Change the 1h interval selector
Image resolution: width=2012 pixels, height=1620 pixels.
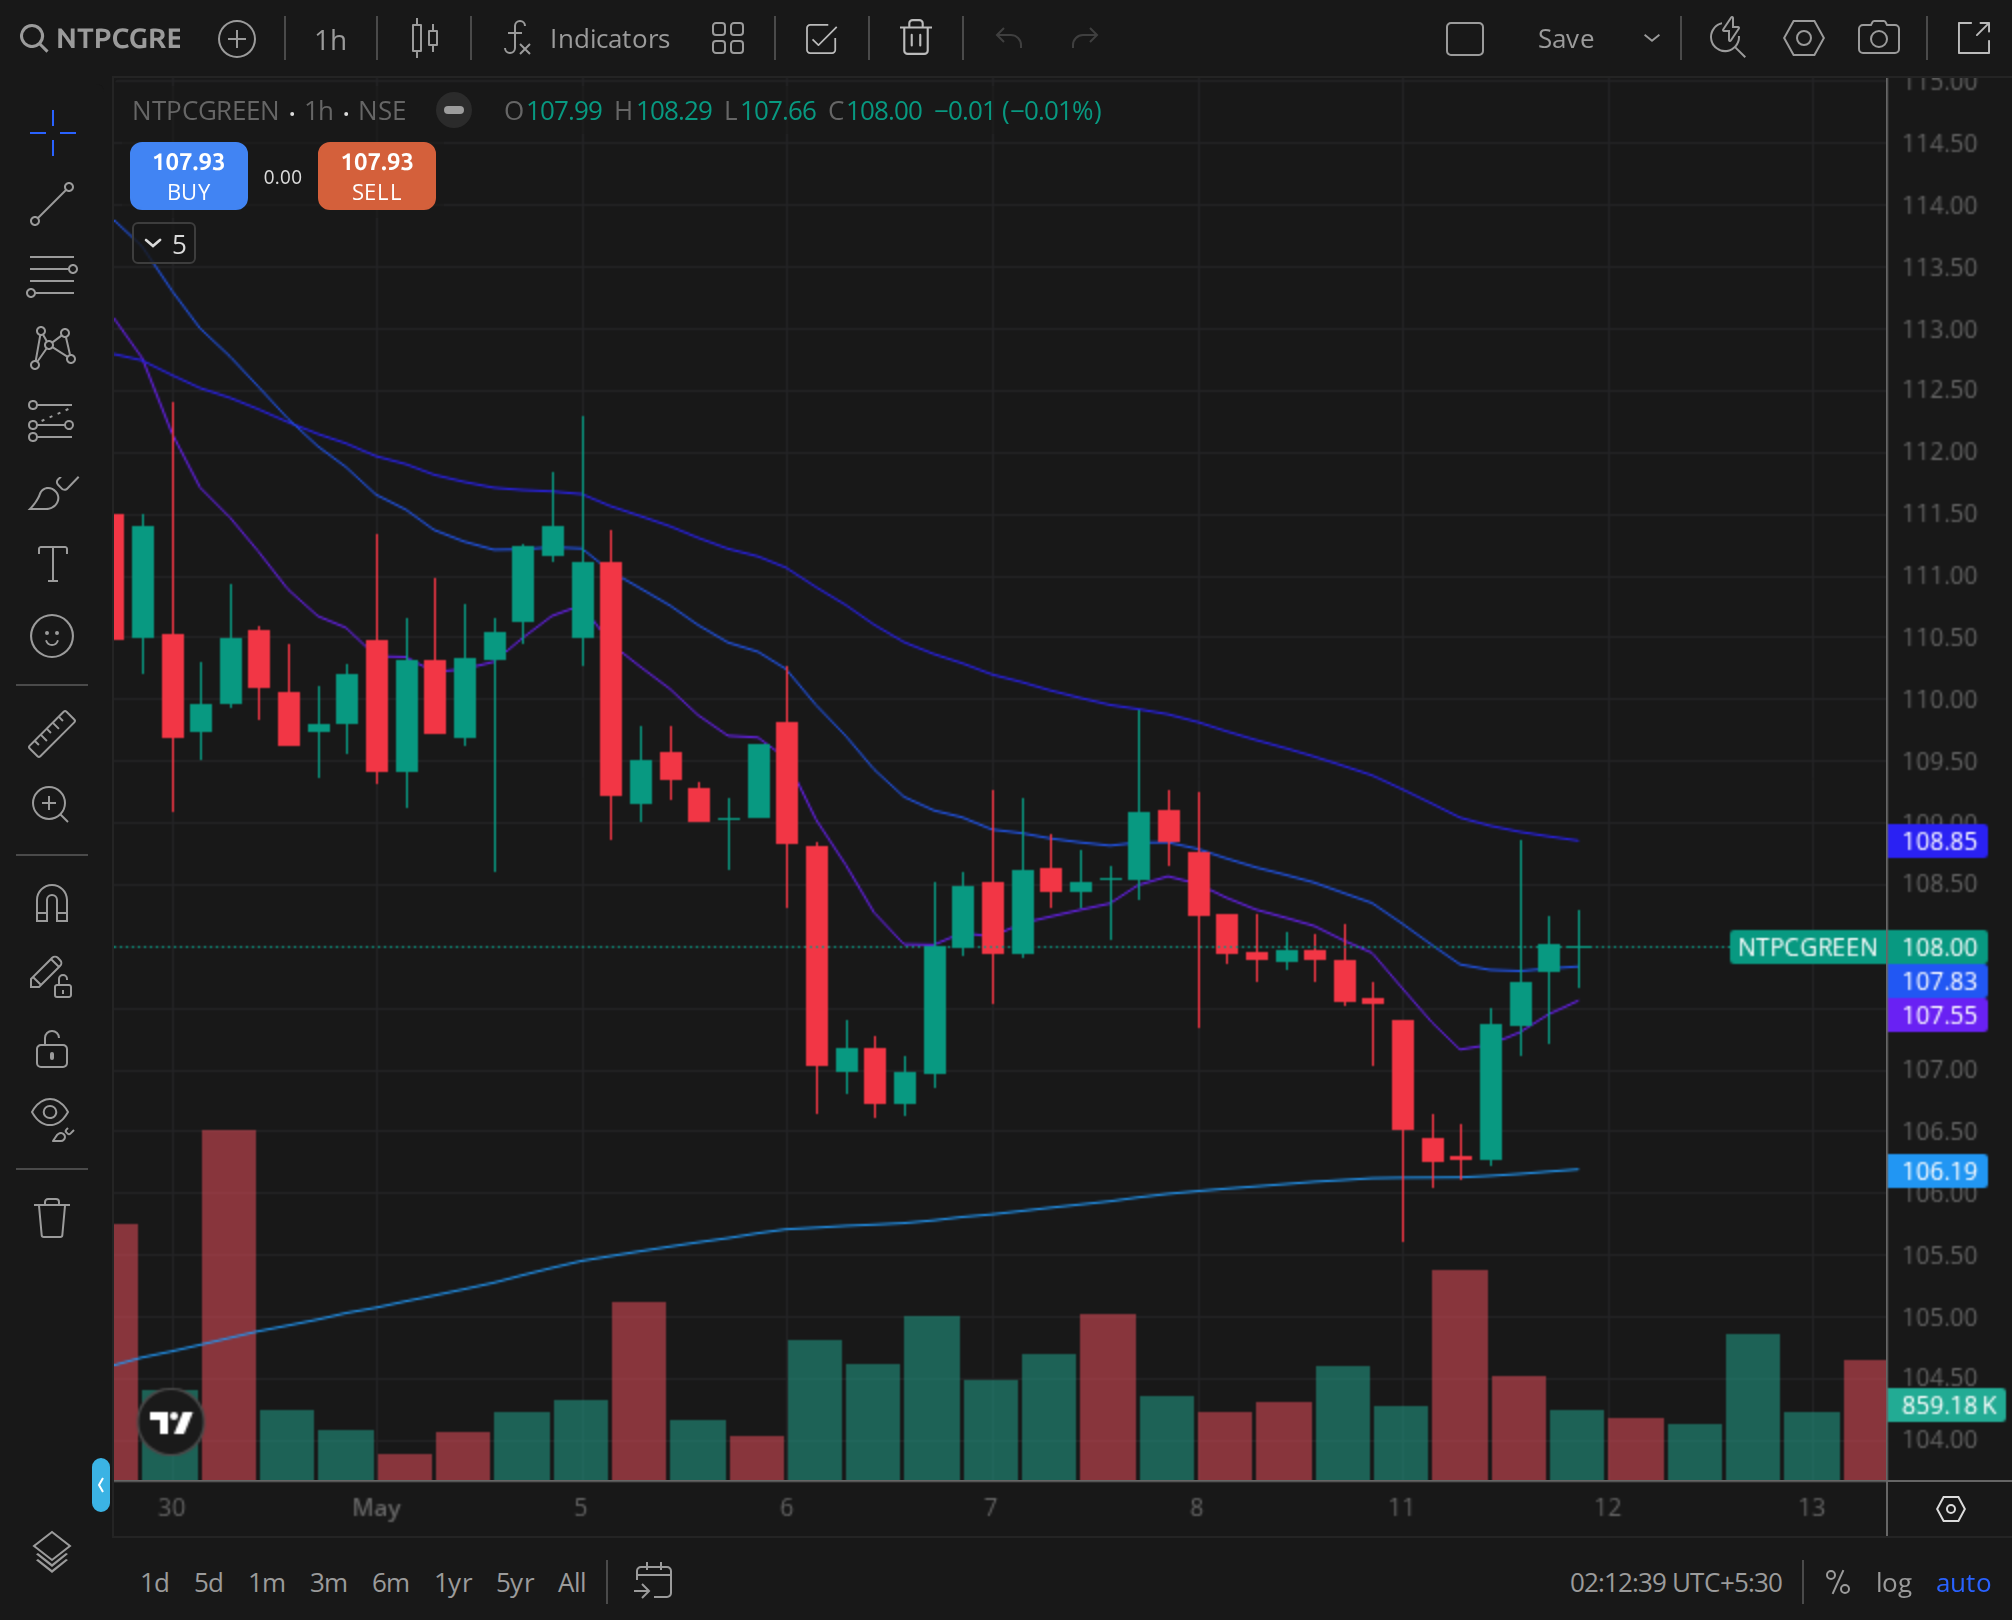tap(330, 39)
